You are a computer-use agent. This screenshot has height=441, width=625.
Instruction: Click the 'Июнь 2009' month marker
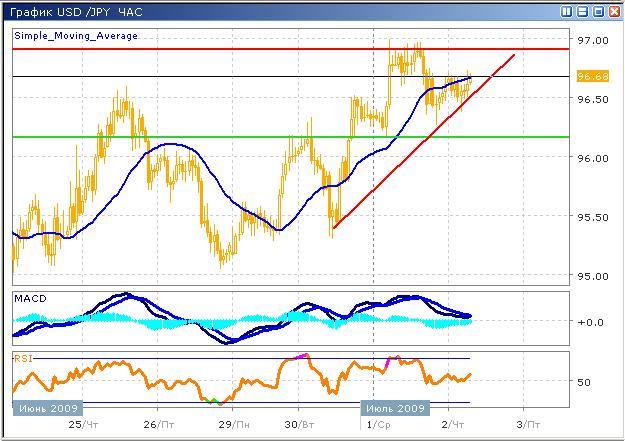[48, 408]
